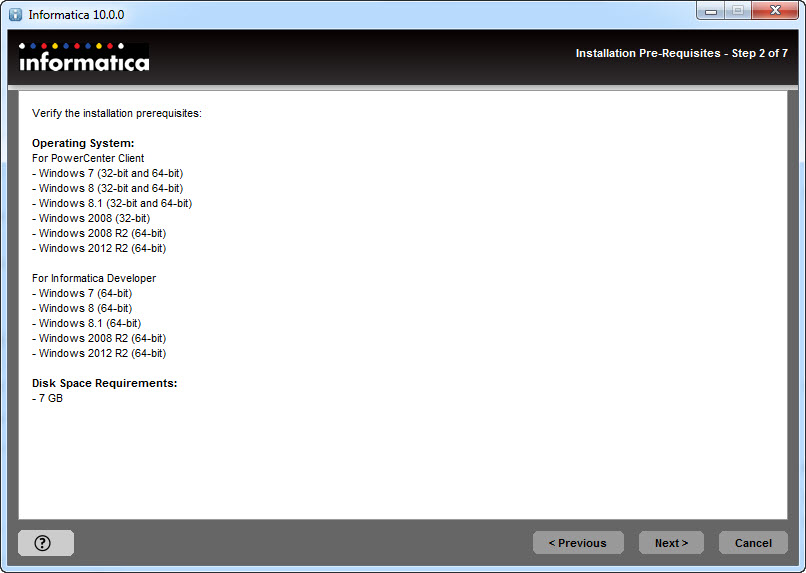Click the 'For Informatica Developer' line

(94, 278)
